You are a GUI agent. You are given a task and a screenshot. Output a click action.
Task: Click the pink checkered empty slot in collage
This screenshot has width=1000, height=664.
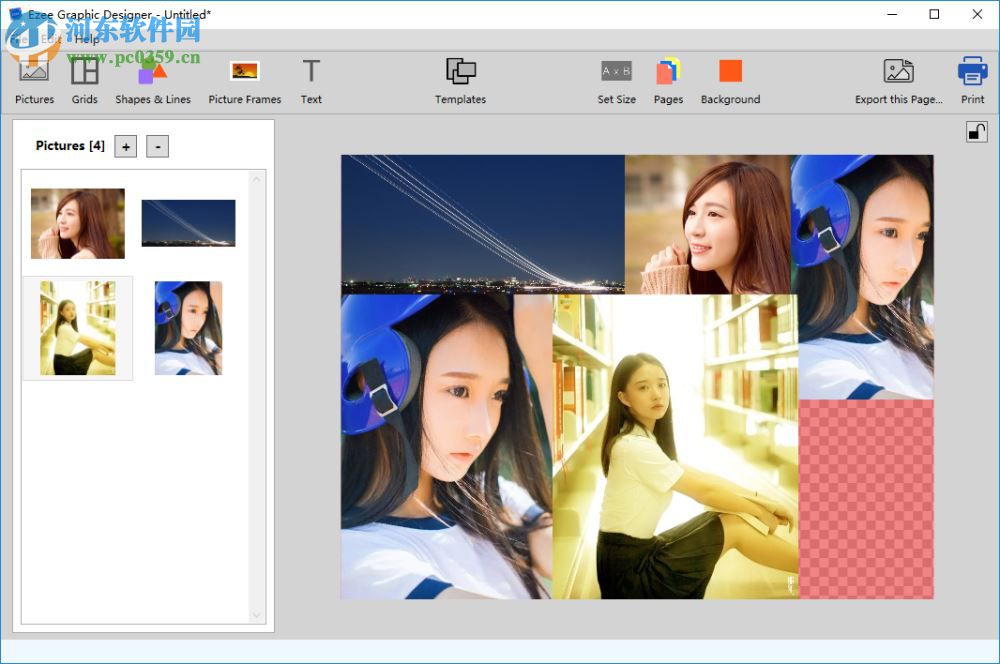(x=866, y=500)
